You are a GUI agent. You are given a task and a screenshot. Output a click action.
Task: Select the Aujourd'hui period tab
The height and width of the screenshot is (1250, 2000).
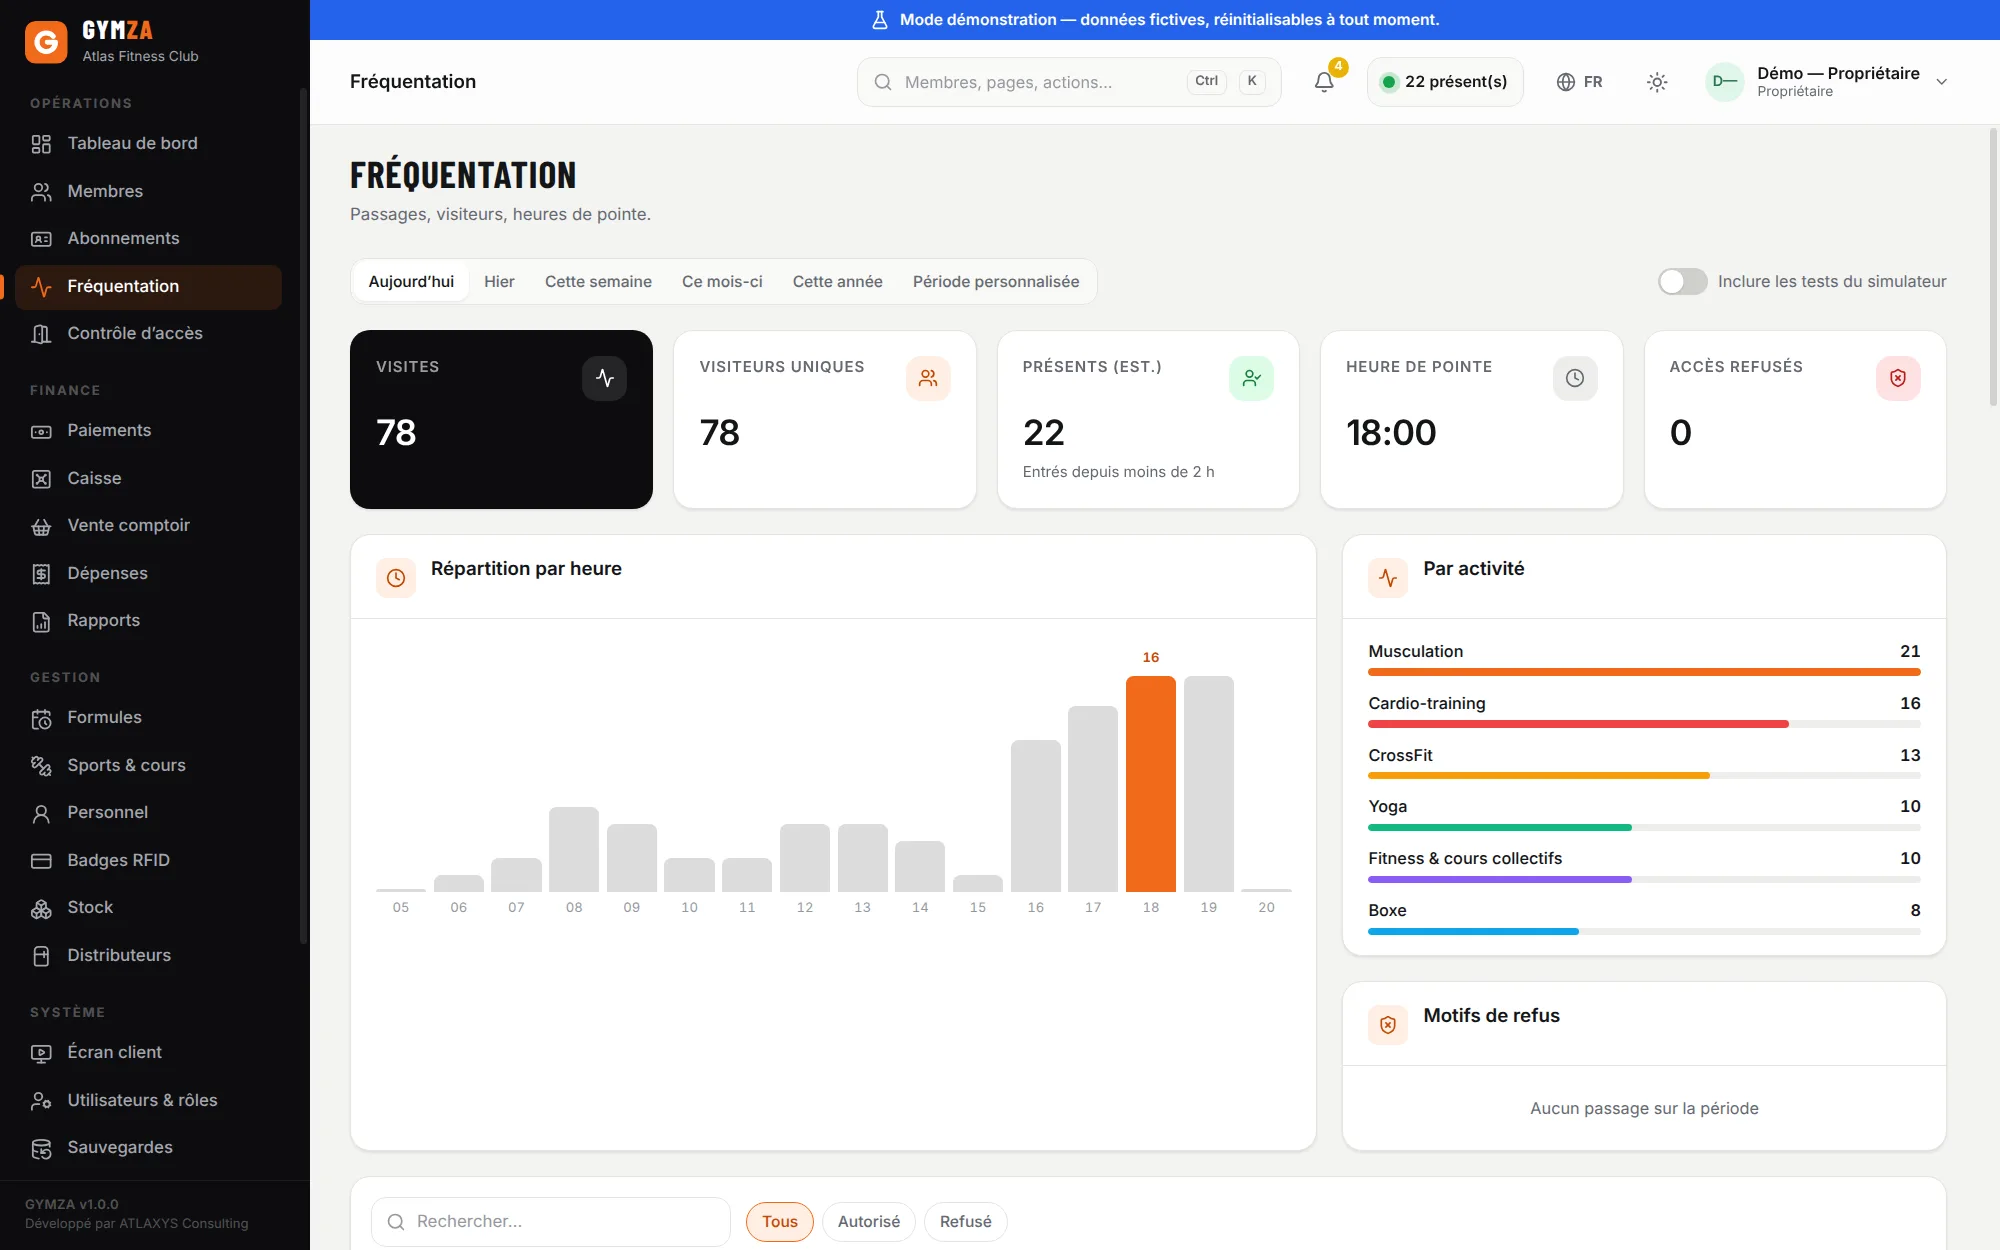[x=411, y=282]
